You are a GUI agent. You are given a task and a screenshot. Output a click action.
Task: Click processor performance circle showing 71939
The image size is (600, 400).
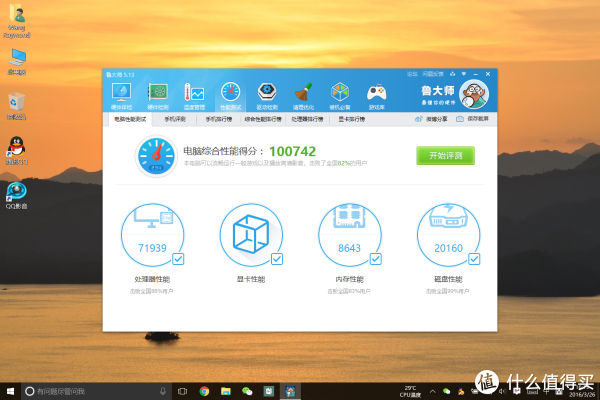pyautogui.click(x=152, y=235)
